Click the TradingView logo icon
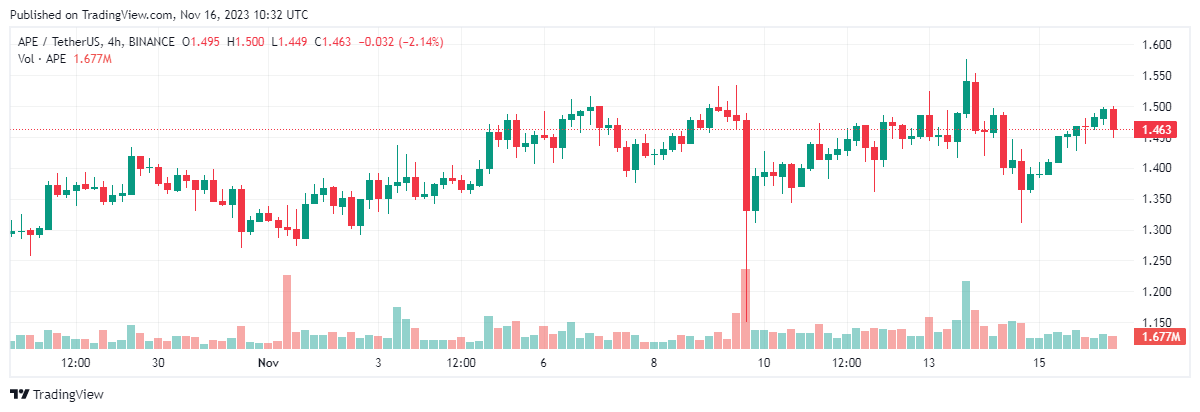The width and height of the screenshot is (1200, 412). pyautogui.click(x=19, y=394)
